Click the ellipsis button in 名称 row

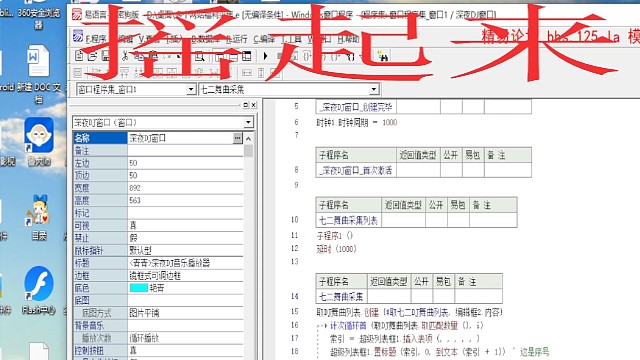[x=238, y=138]
